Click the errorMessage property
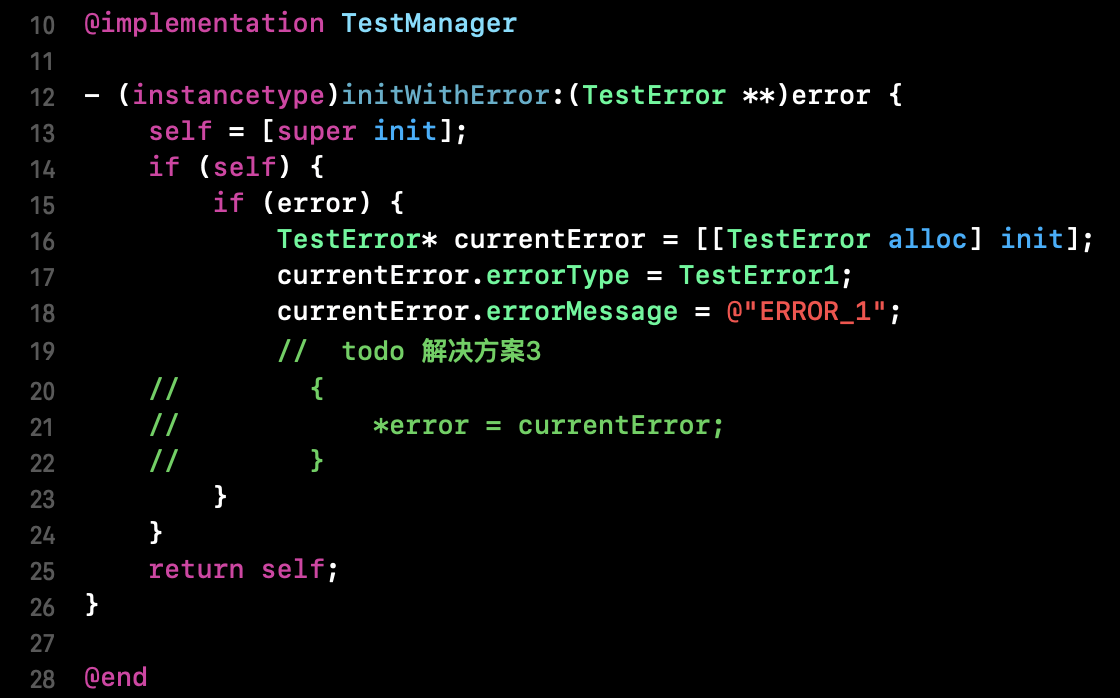The image size is (1120, 698). tap(581, 312)
